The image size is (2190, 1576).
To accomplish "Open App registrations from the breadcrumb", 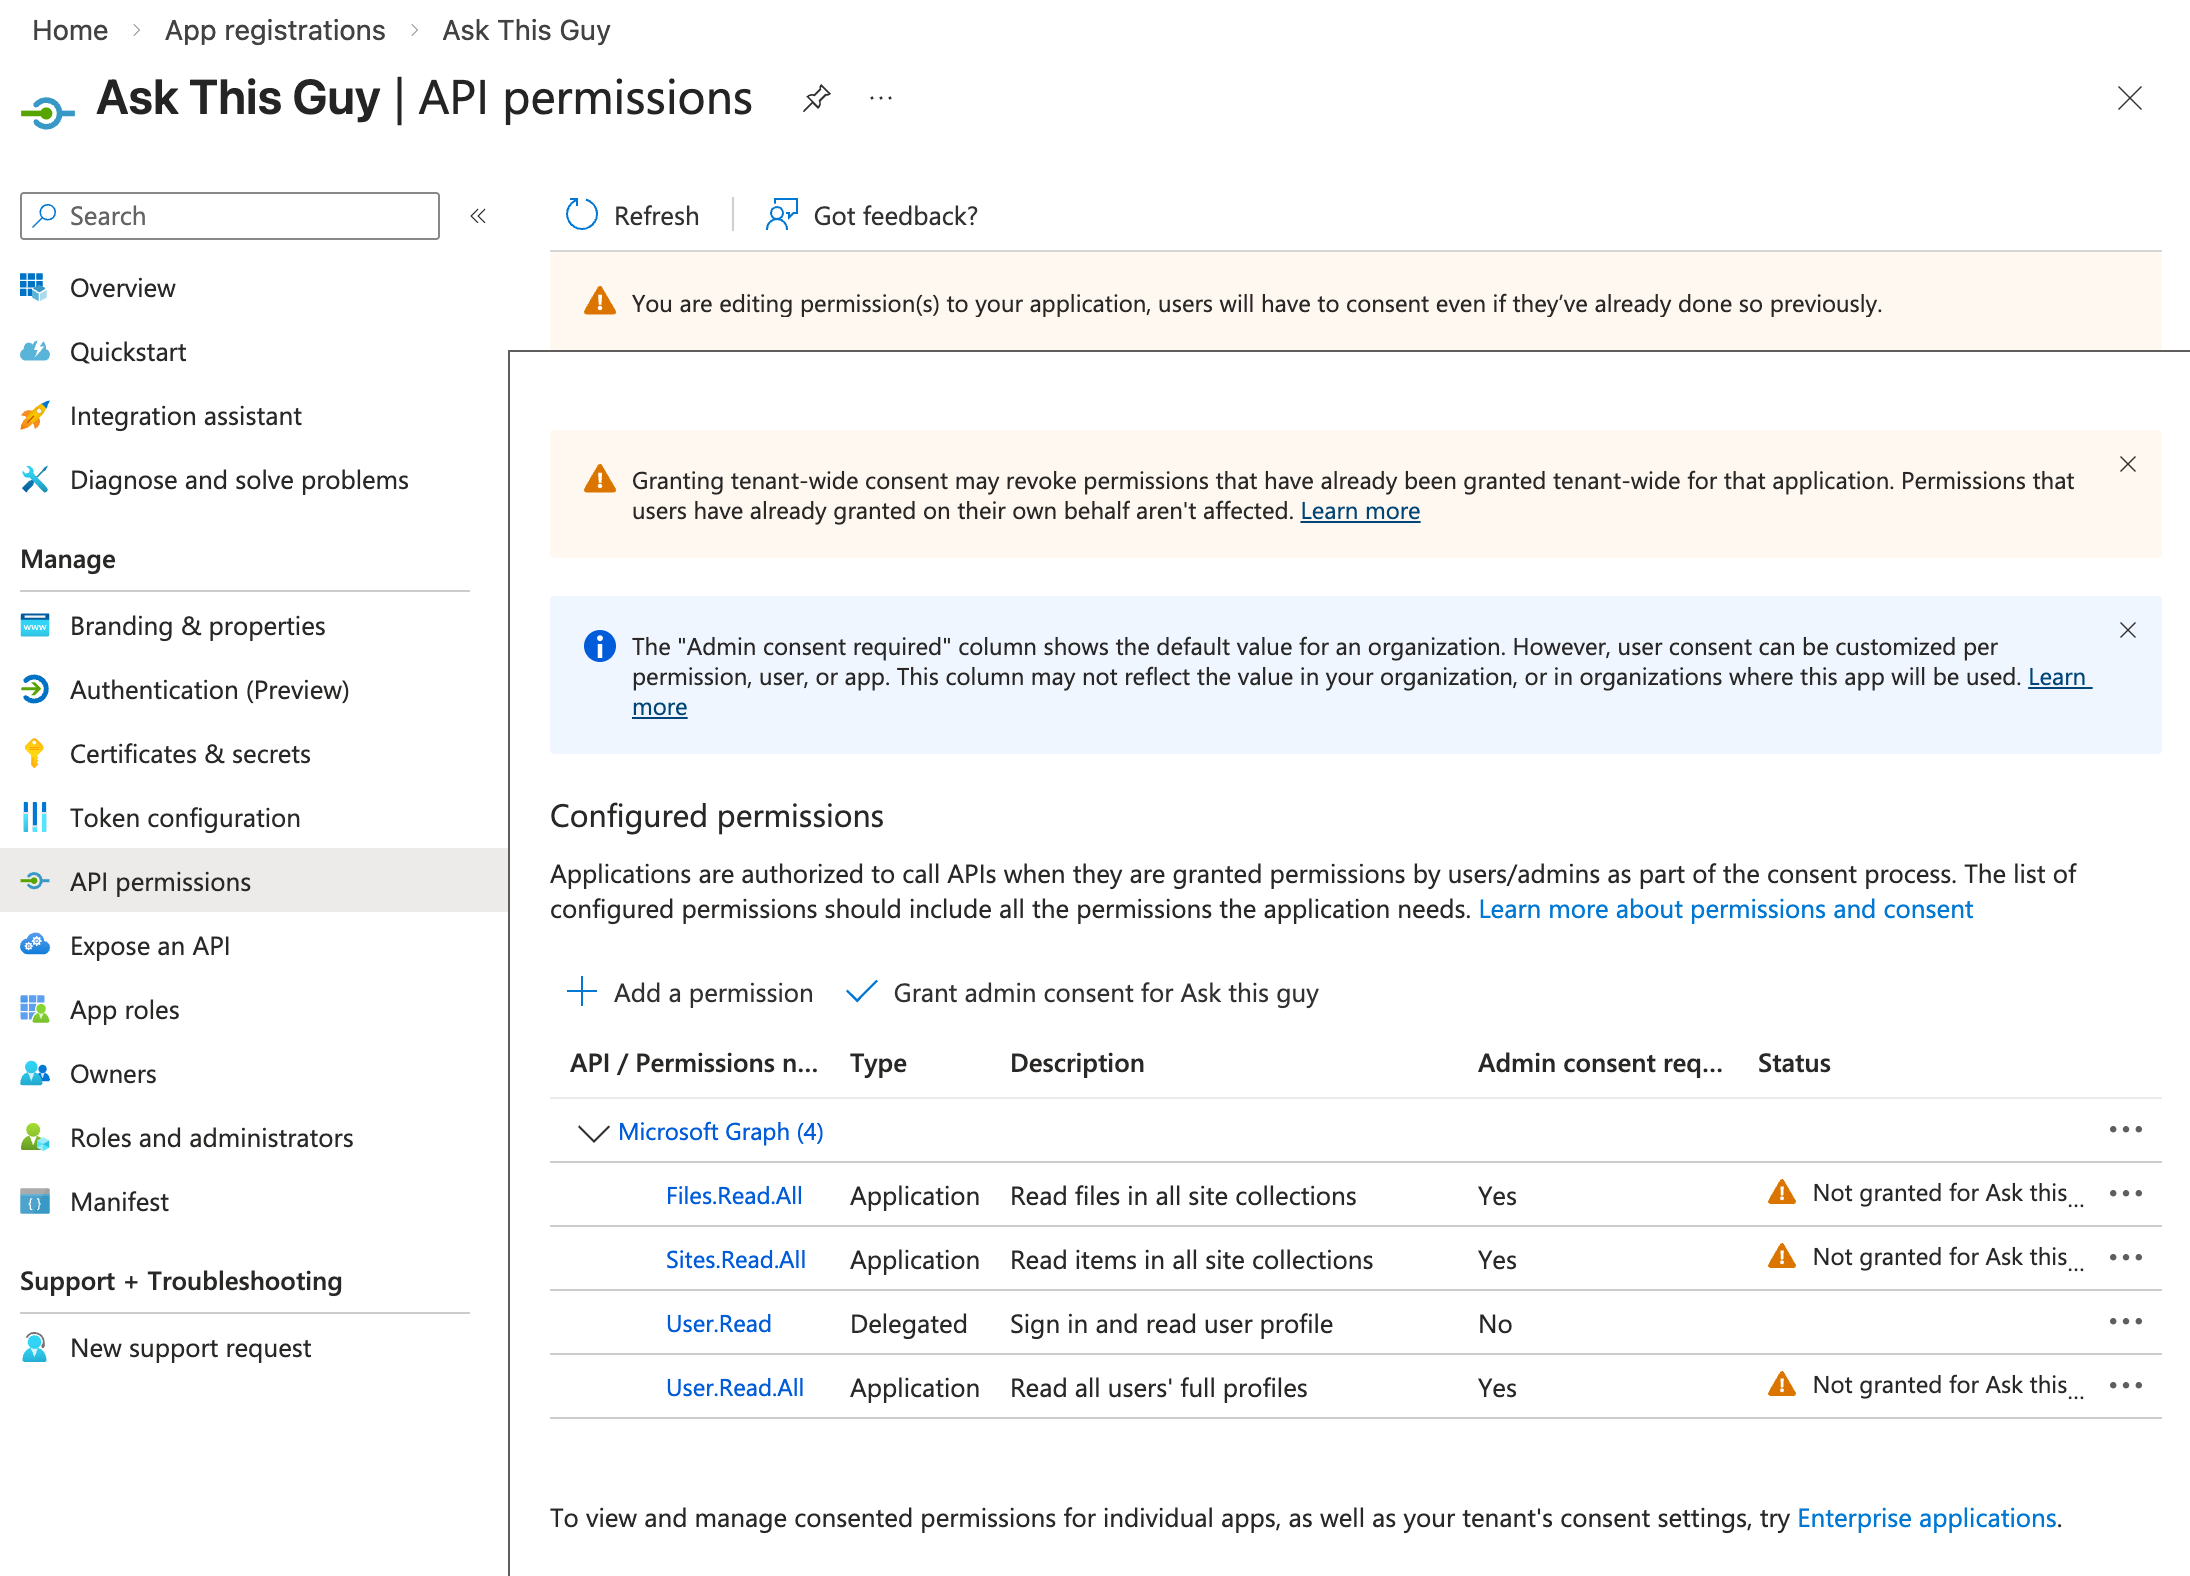I will (x=275, y=30).
